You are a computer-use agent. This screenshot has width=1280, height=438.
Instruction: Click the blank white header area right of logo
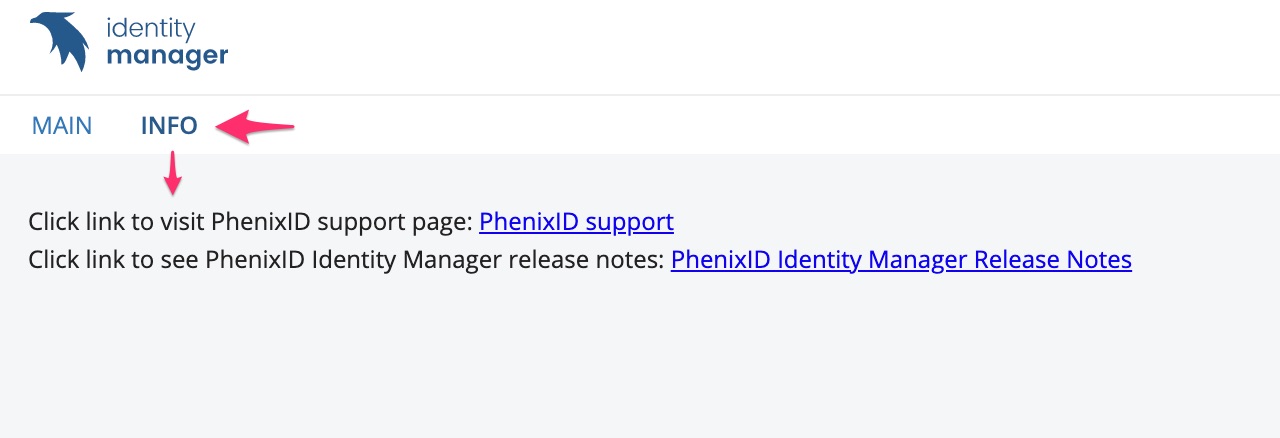pyautogui.click(x=750, y=47)
